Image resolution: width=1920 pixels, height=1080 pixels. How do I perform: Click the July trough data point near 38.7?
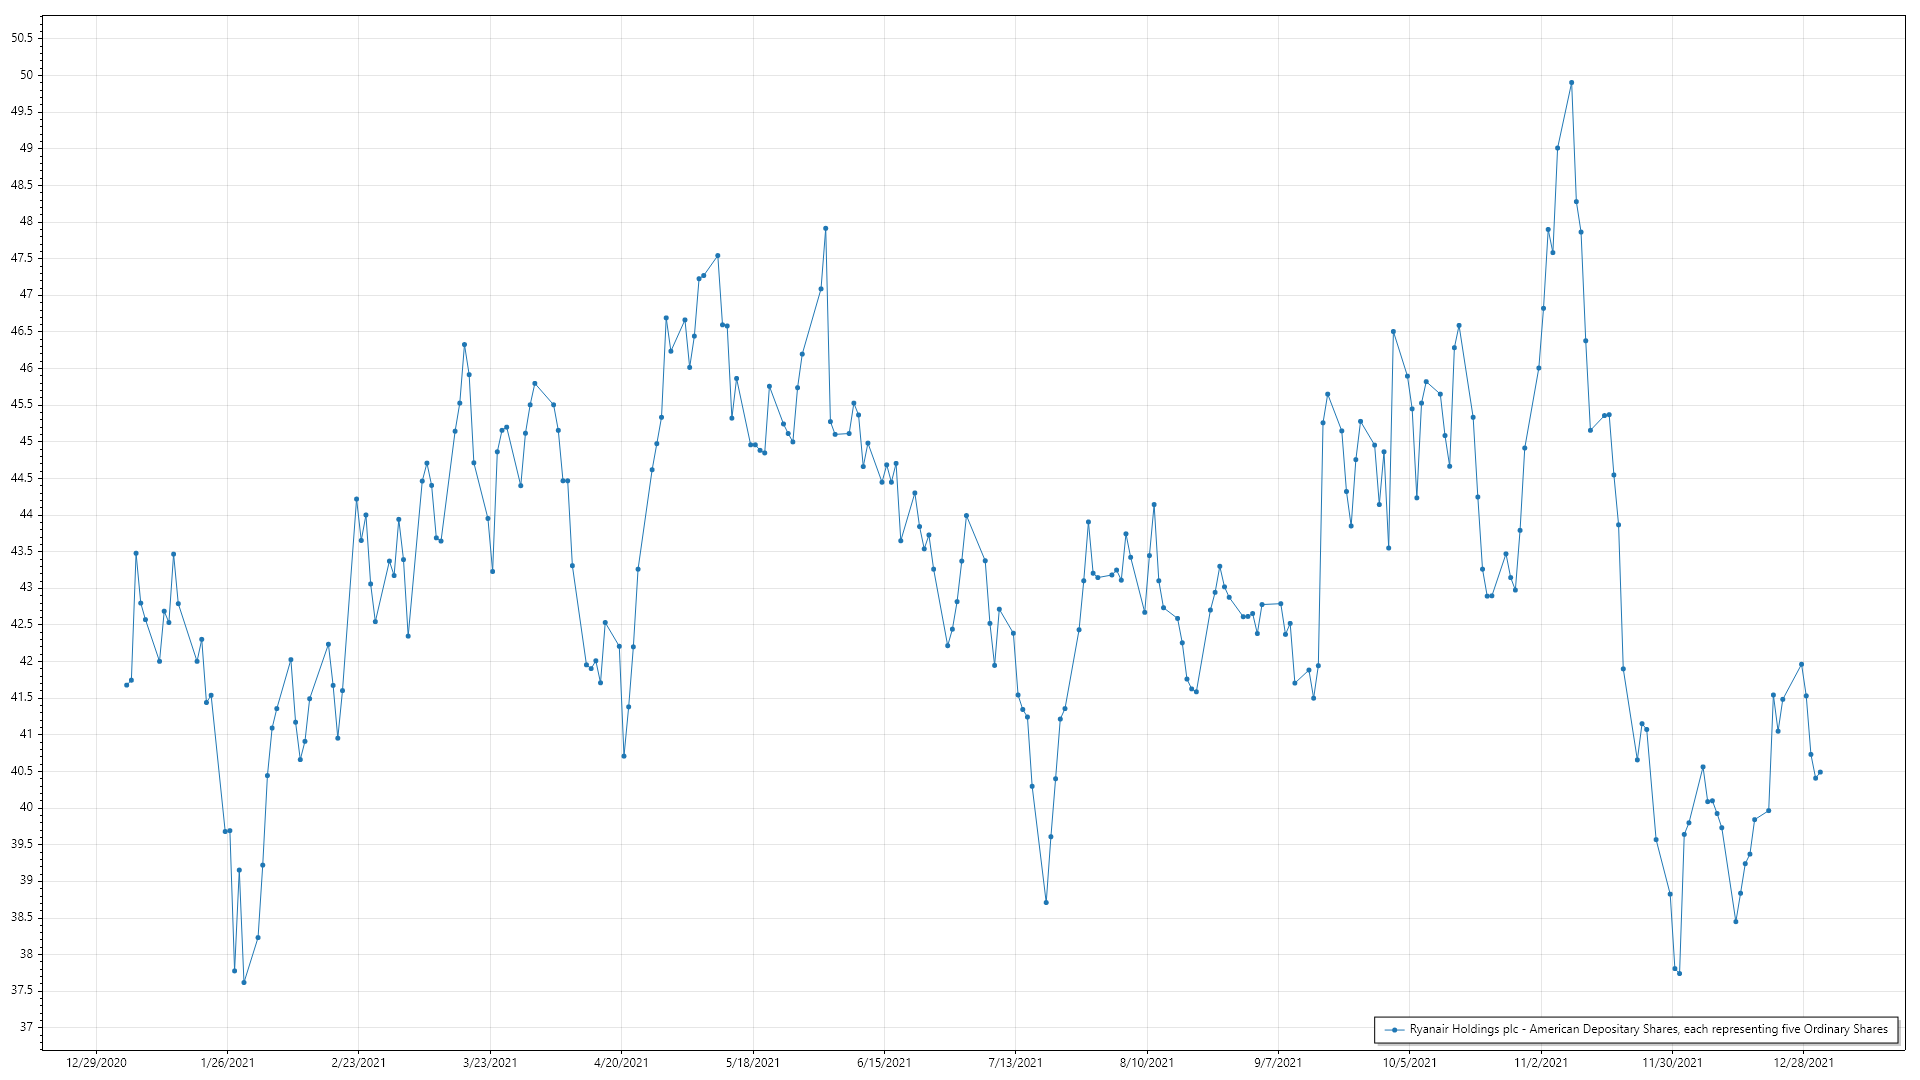click(1046, 902)
